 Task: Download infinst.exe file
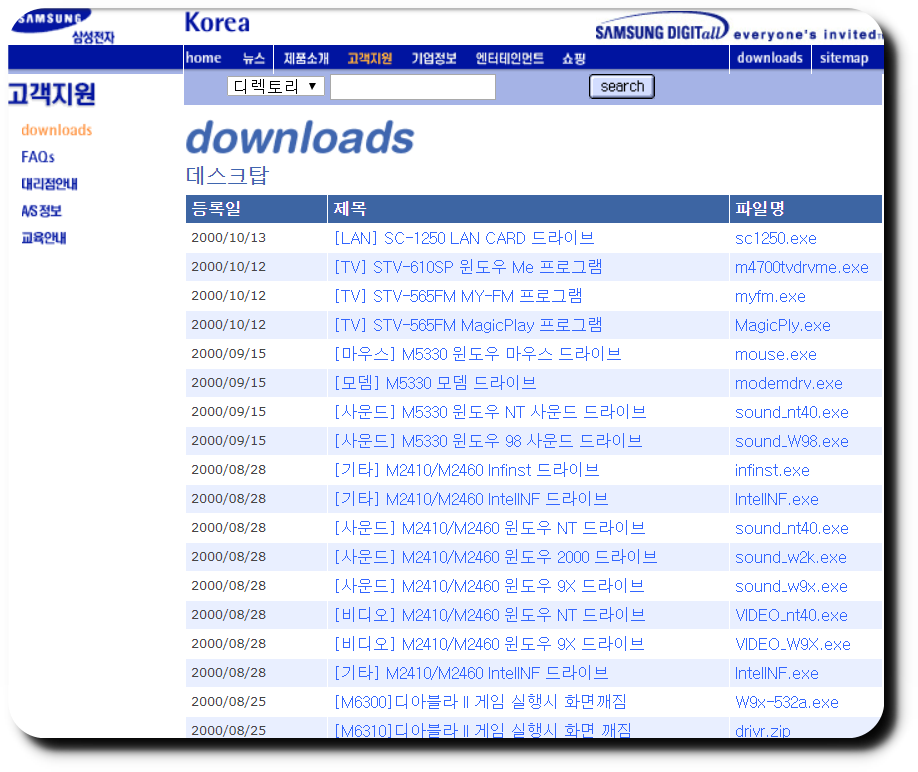tap(772, 471)
